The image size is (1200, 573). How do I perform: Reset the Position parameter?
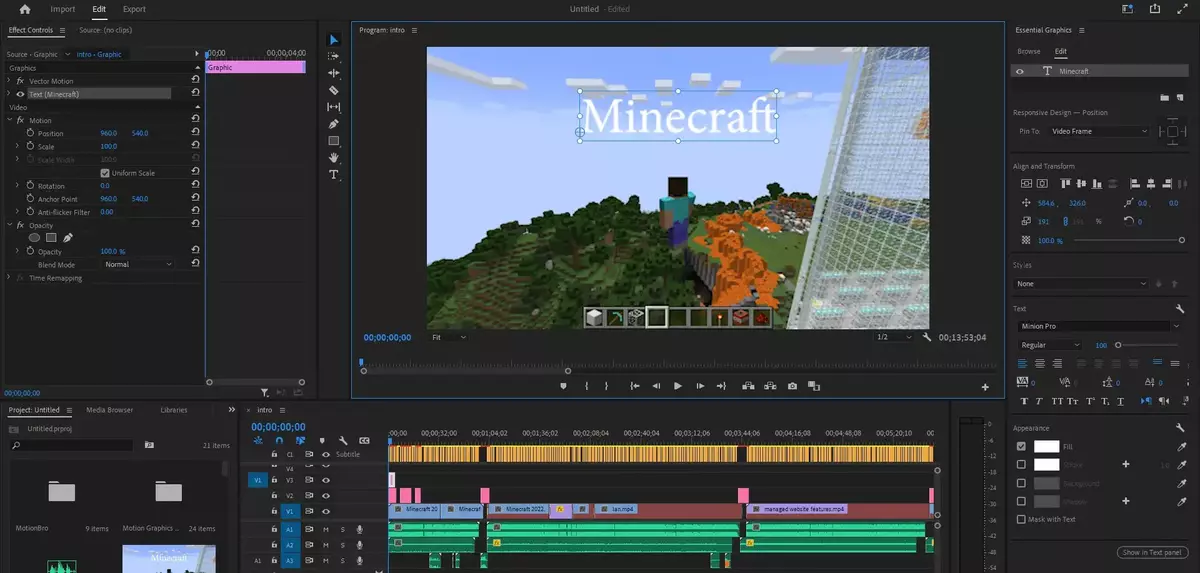click(x=195, y=133)
